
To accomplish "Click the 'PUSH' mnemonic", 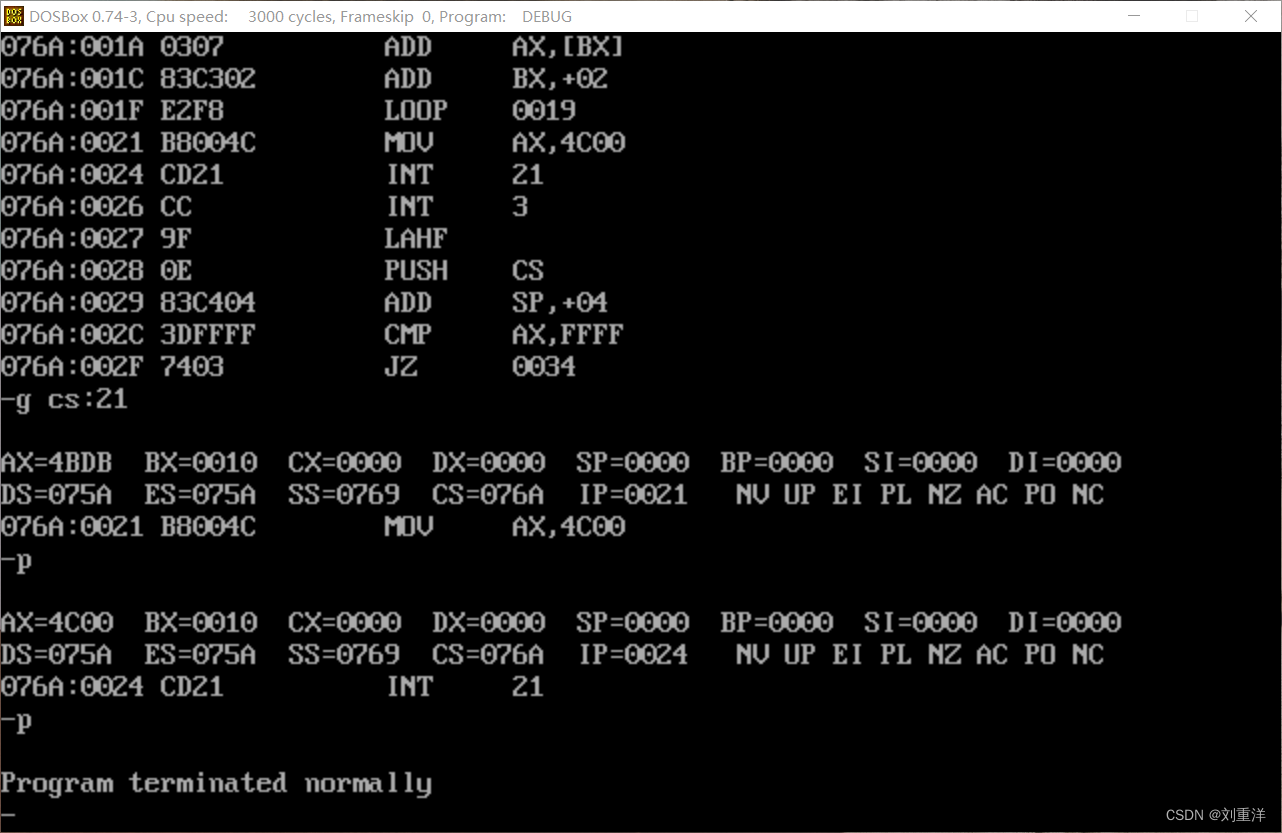I will coord(416,270).
